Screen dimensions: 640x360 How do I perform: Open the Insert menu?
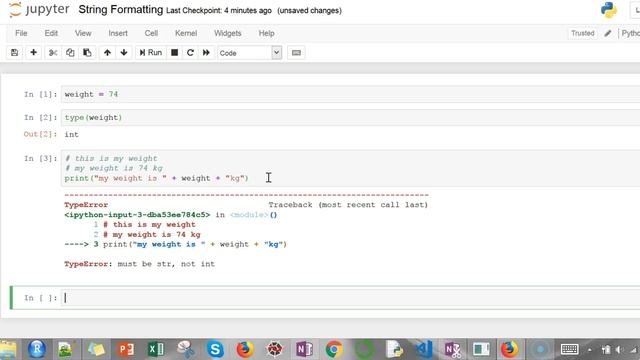click(118, 33)
